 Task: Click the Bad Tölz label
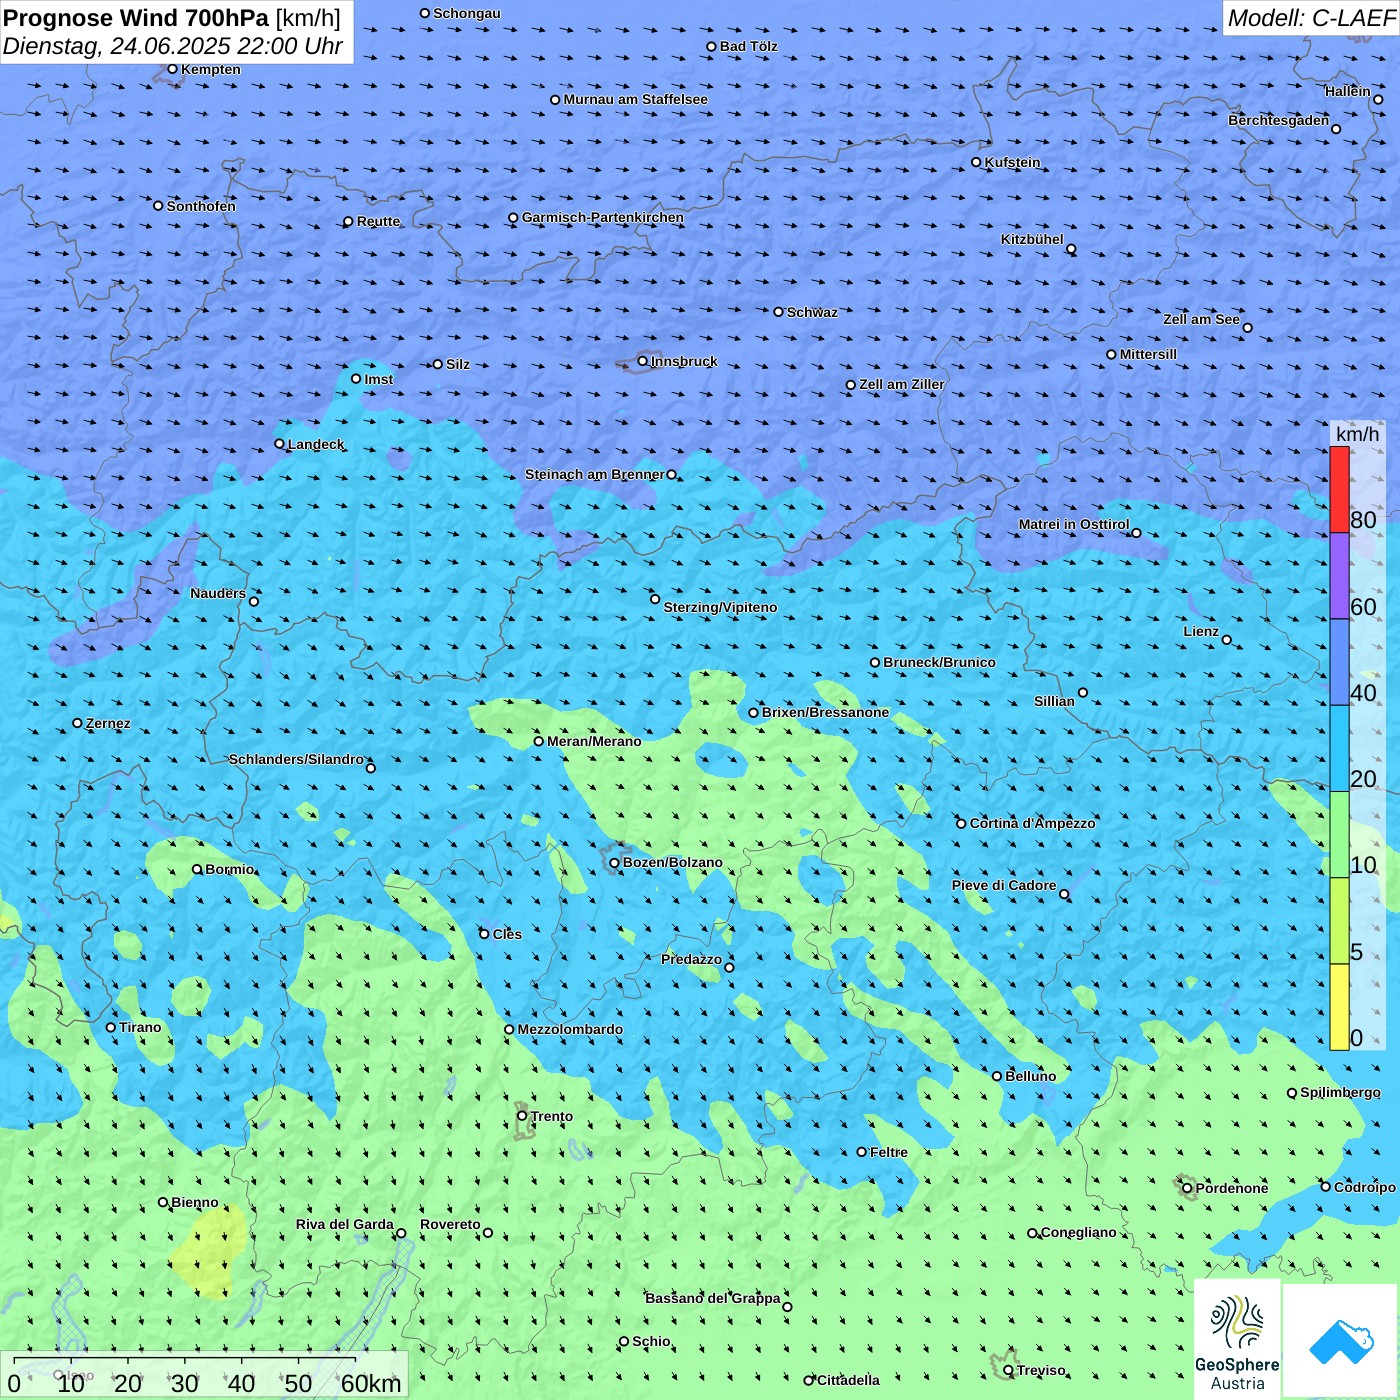pos(749,46)
